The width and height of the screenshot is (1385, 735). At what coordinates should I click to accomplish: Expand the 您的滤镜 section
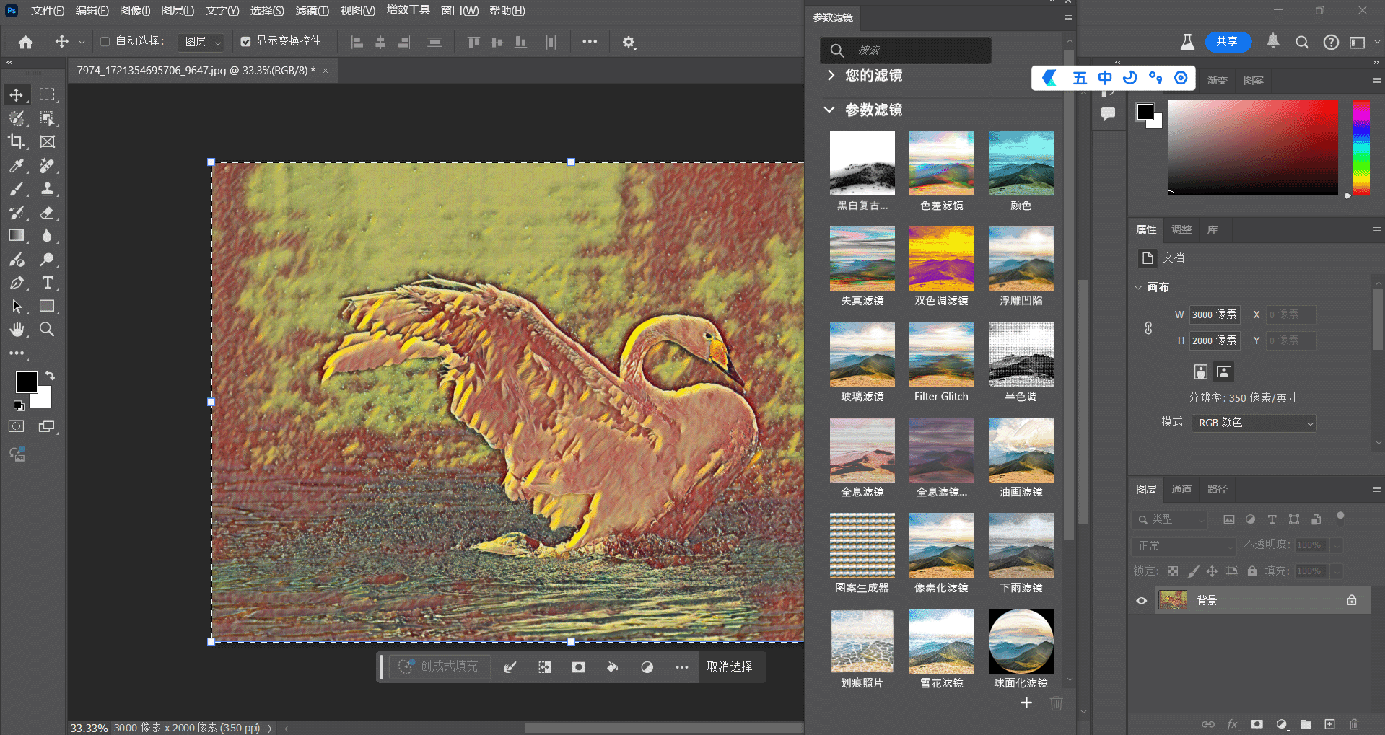click(x=829, y=75)
